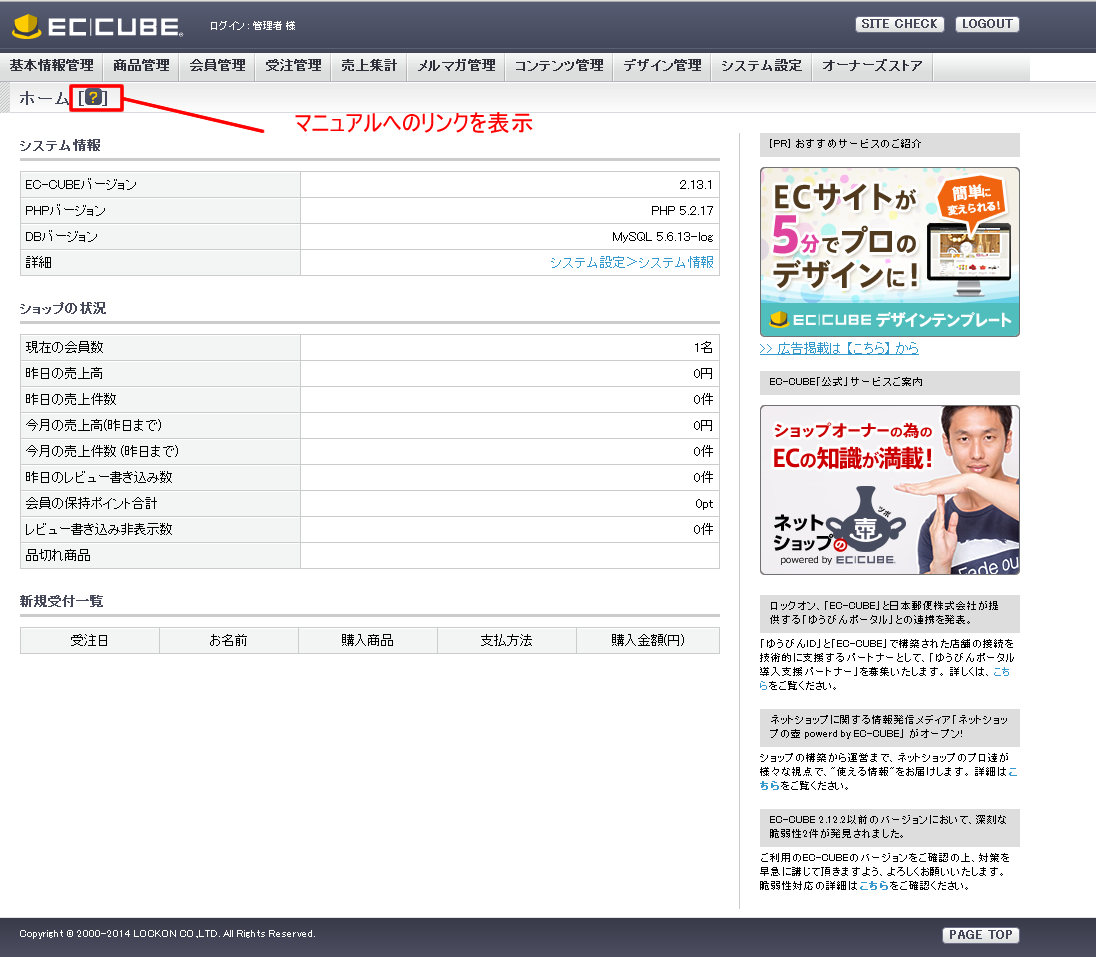Select the レビュー書き込み非表示数 row label
Screen dimensions: 1096x957
99,529
